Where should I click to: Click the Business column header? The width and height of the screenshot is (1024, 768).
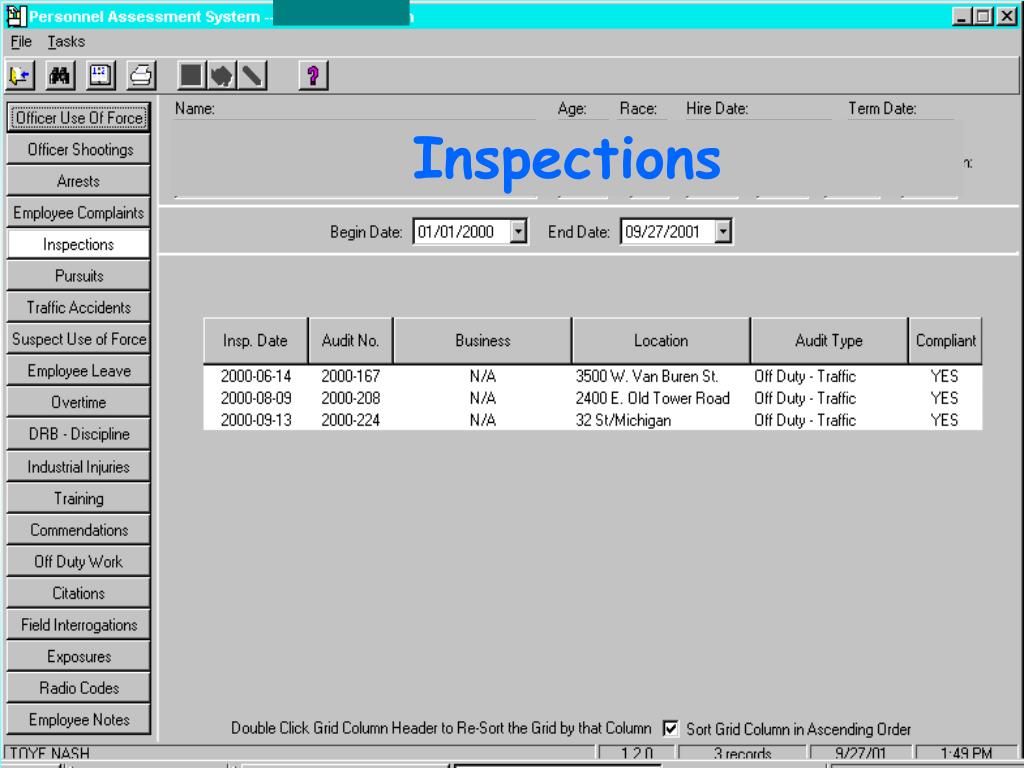(x=483, y=340)
